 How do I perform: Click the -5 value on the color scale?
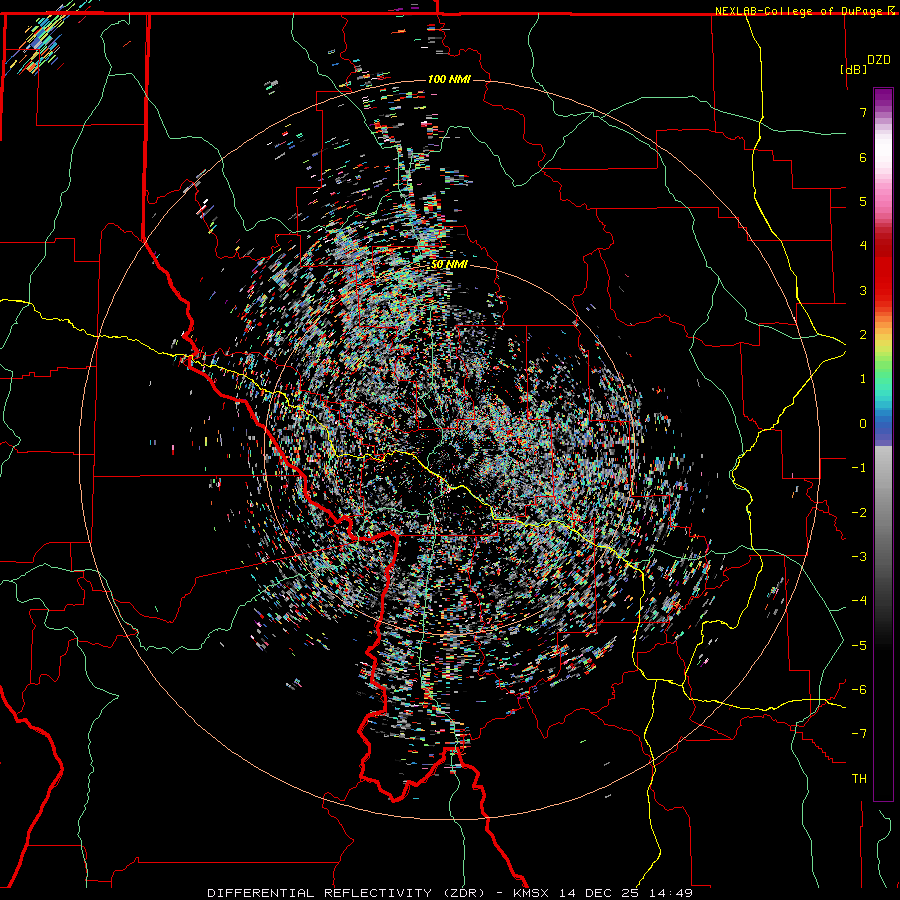pos(859,646)
